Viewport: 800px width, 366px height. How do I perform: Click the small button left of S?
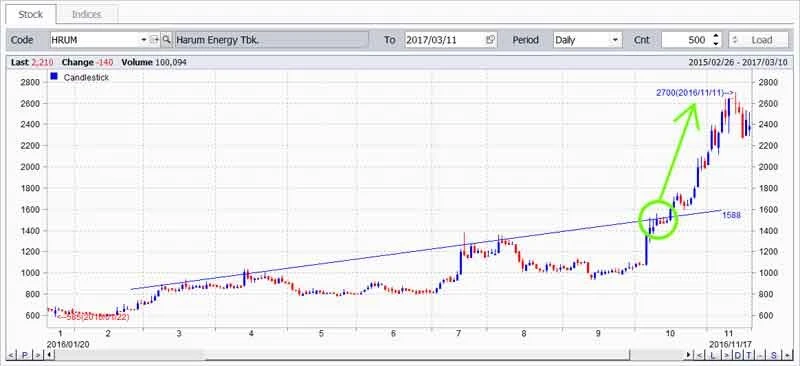pyautogui.click(x=761, y=355)
